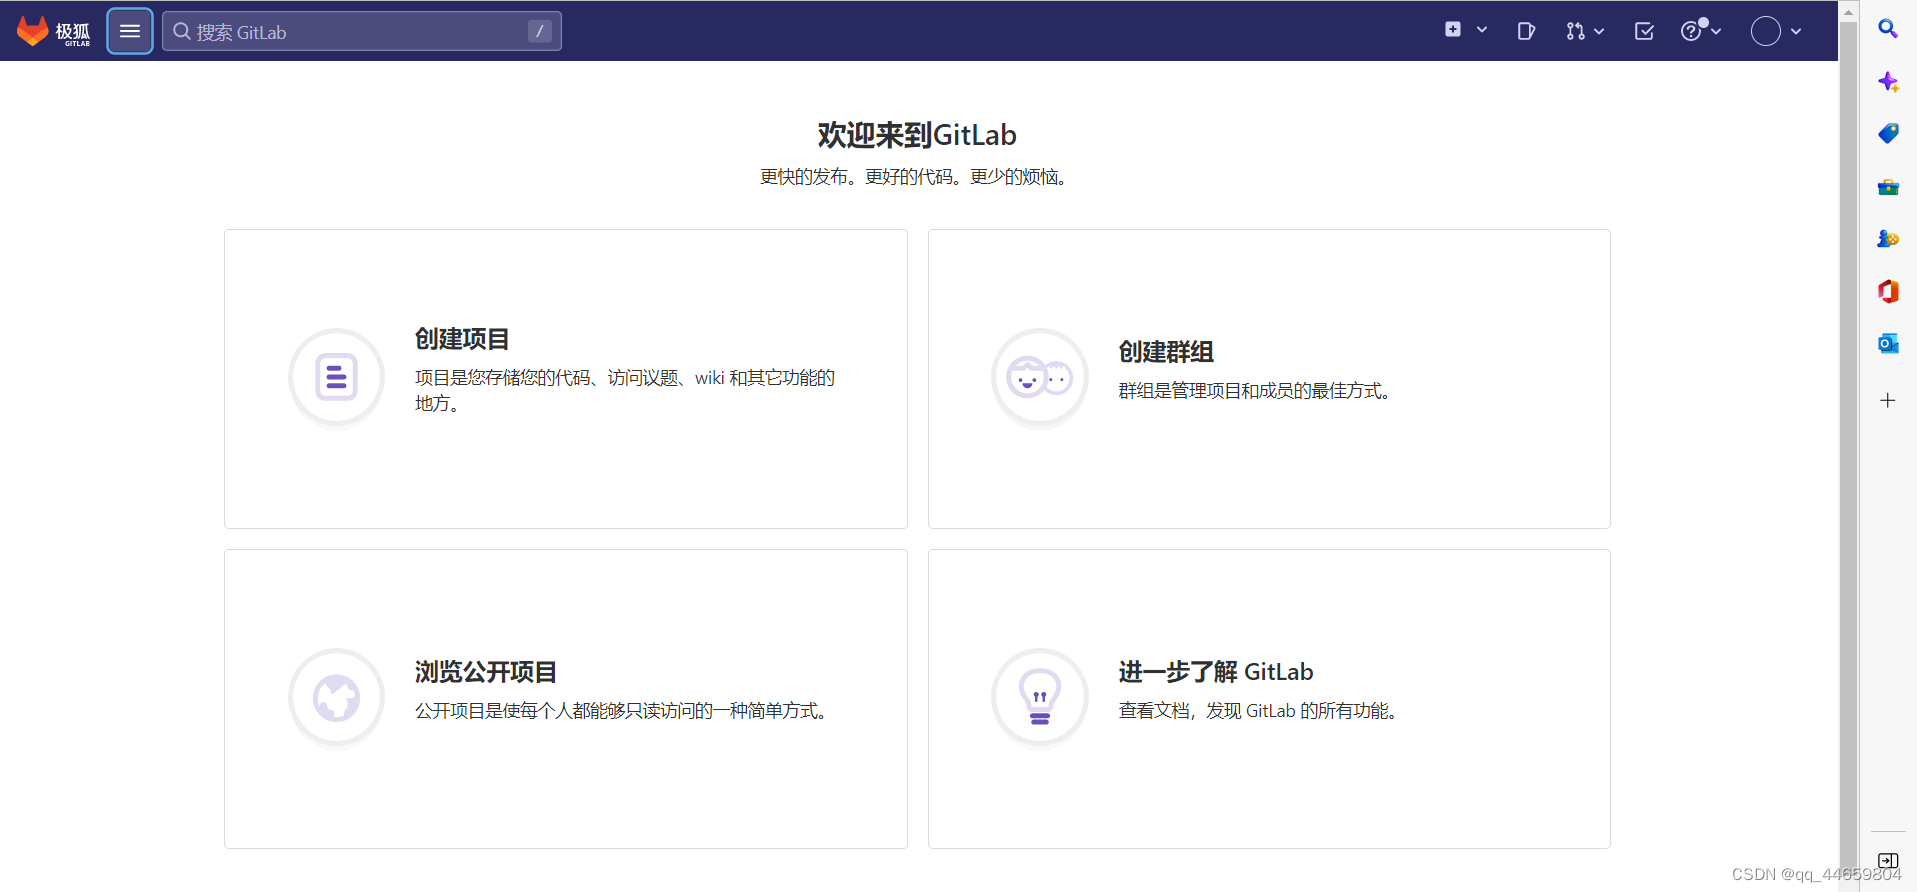Screen dimensions: 1917x892
Task: Open the tools briefcase sidebar icon
Action: tap(1888, 187)
